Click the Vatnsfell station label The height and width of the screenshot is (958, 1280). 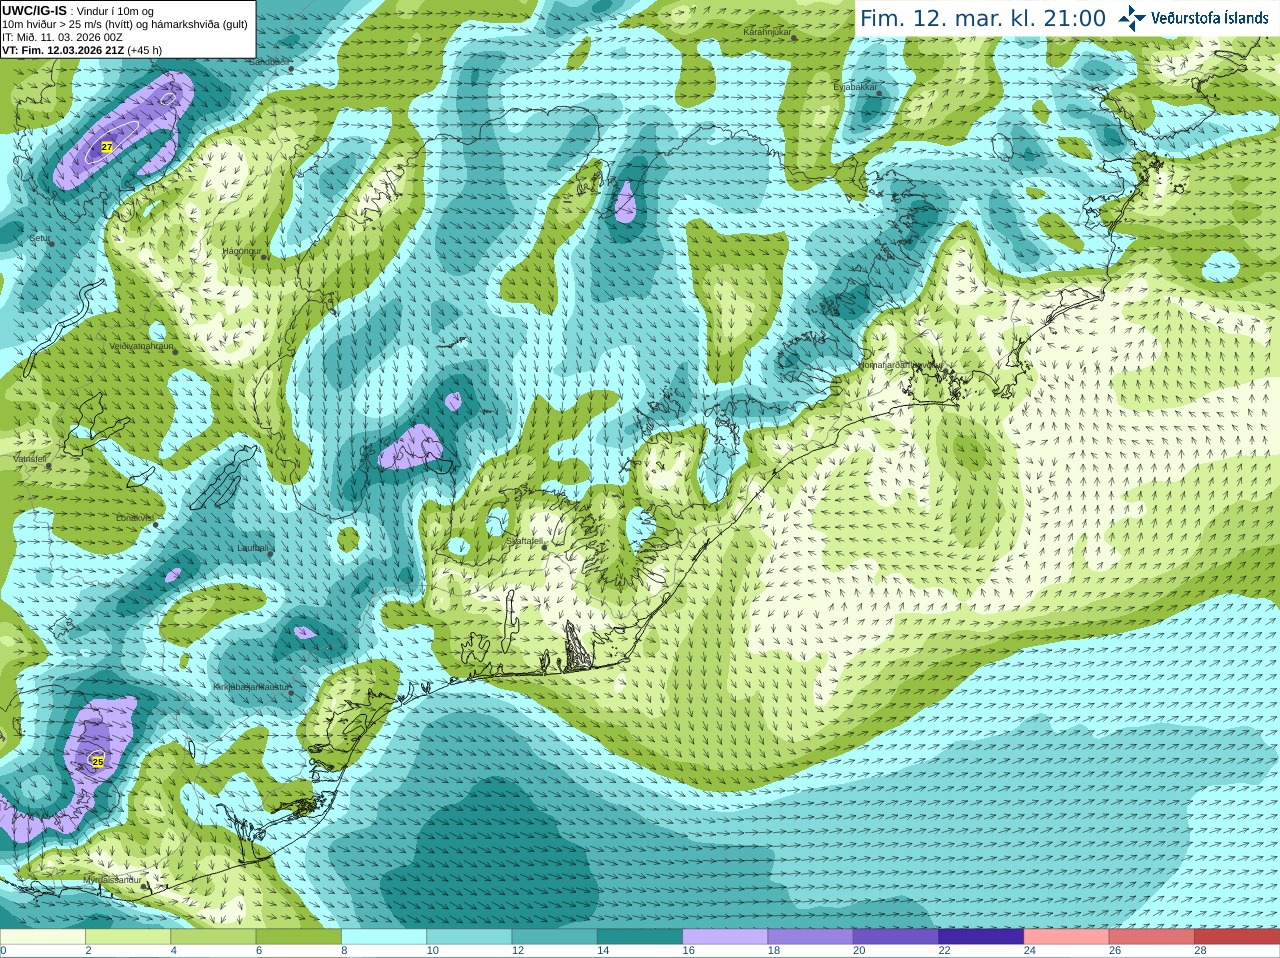[30, 459]
